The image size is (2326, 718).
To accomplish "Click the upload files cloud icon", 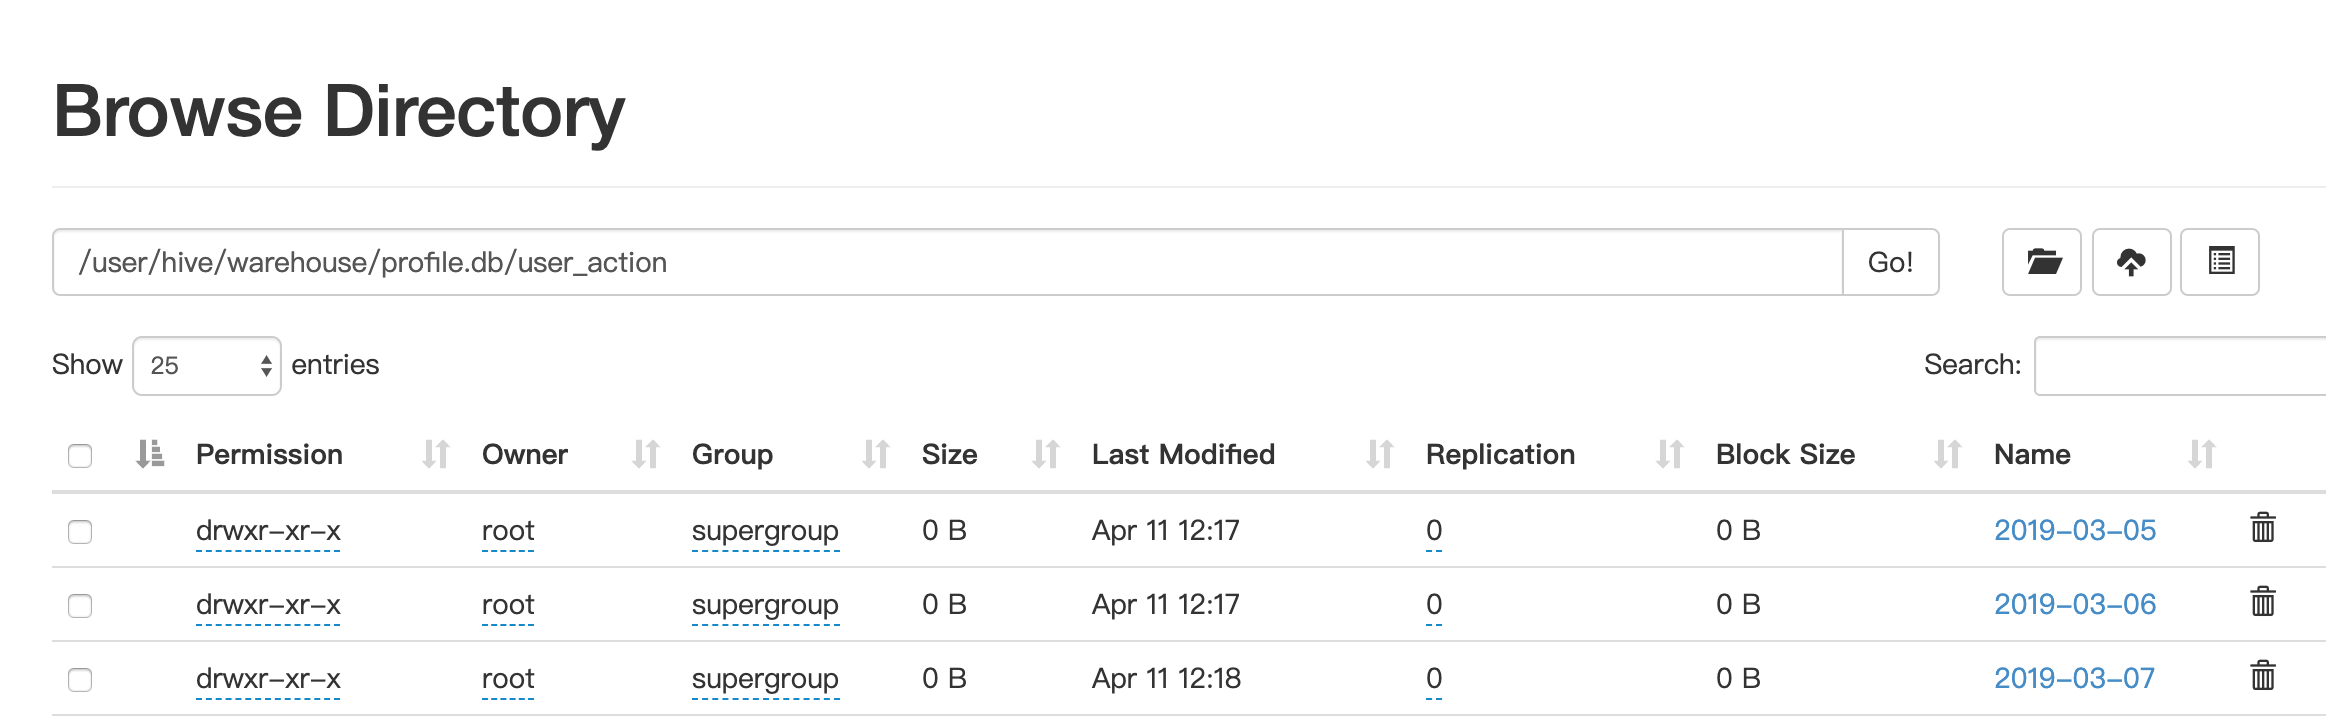I will point(2131,262).
